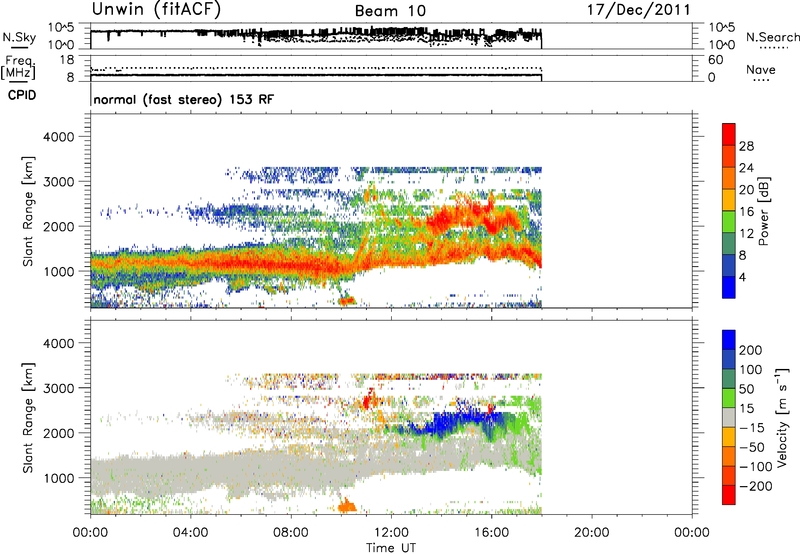The height and width of the screenshot is (554, 800).
Task: Select the 'Beam 10' heading text
Action: (390, 11)
